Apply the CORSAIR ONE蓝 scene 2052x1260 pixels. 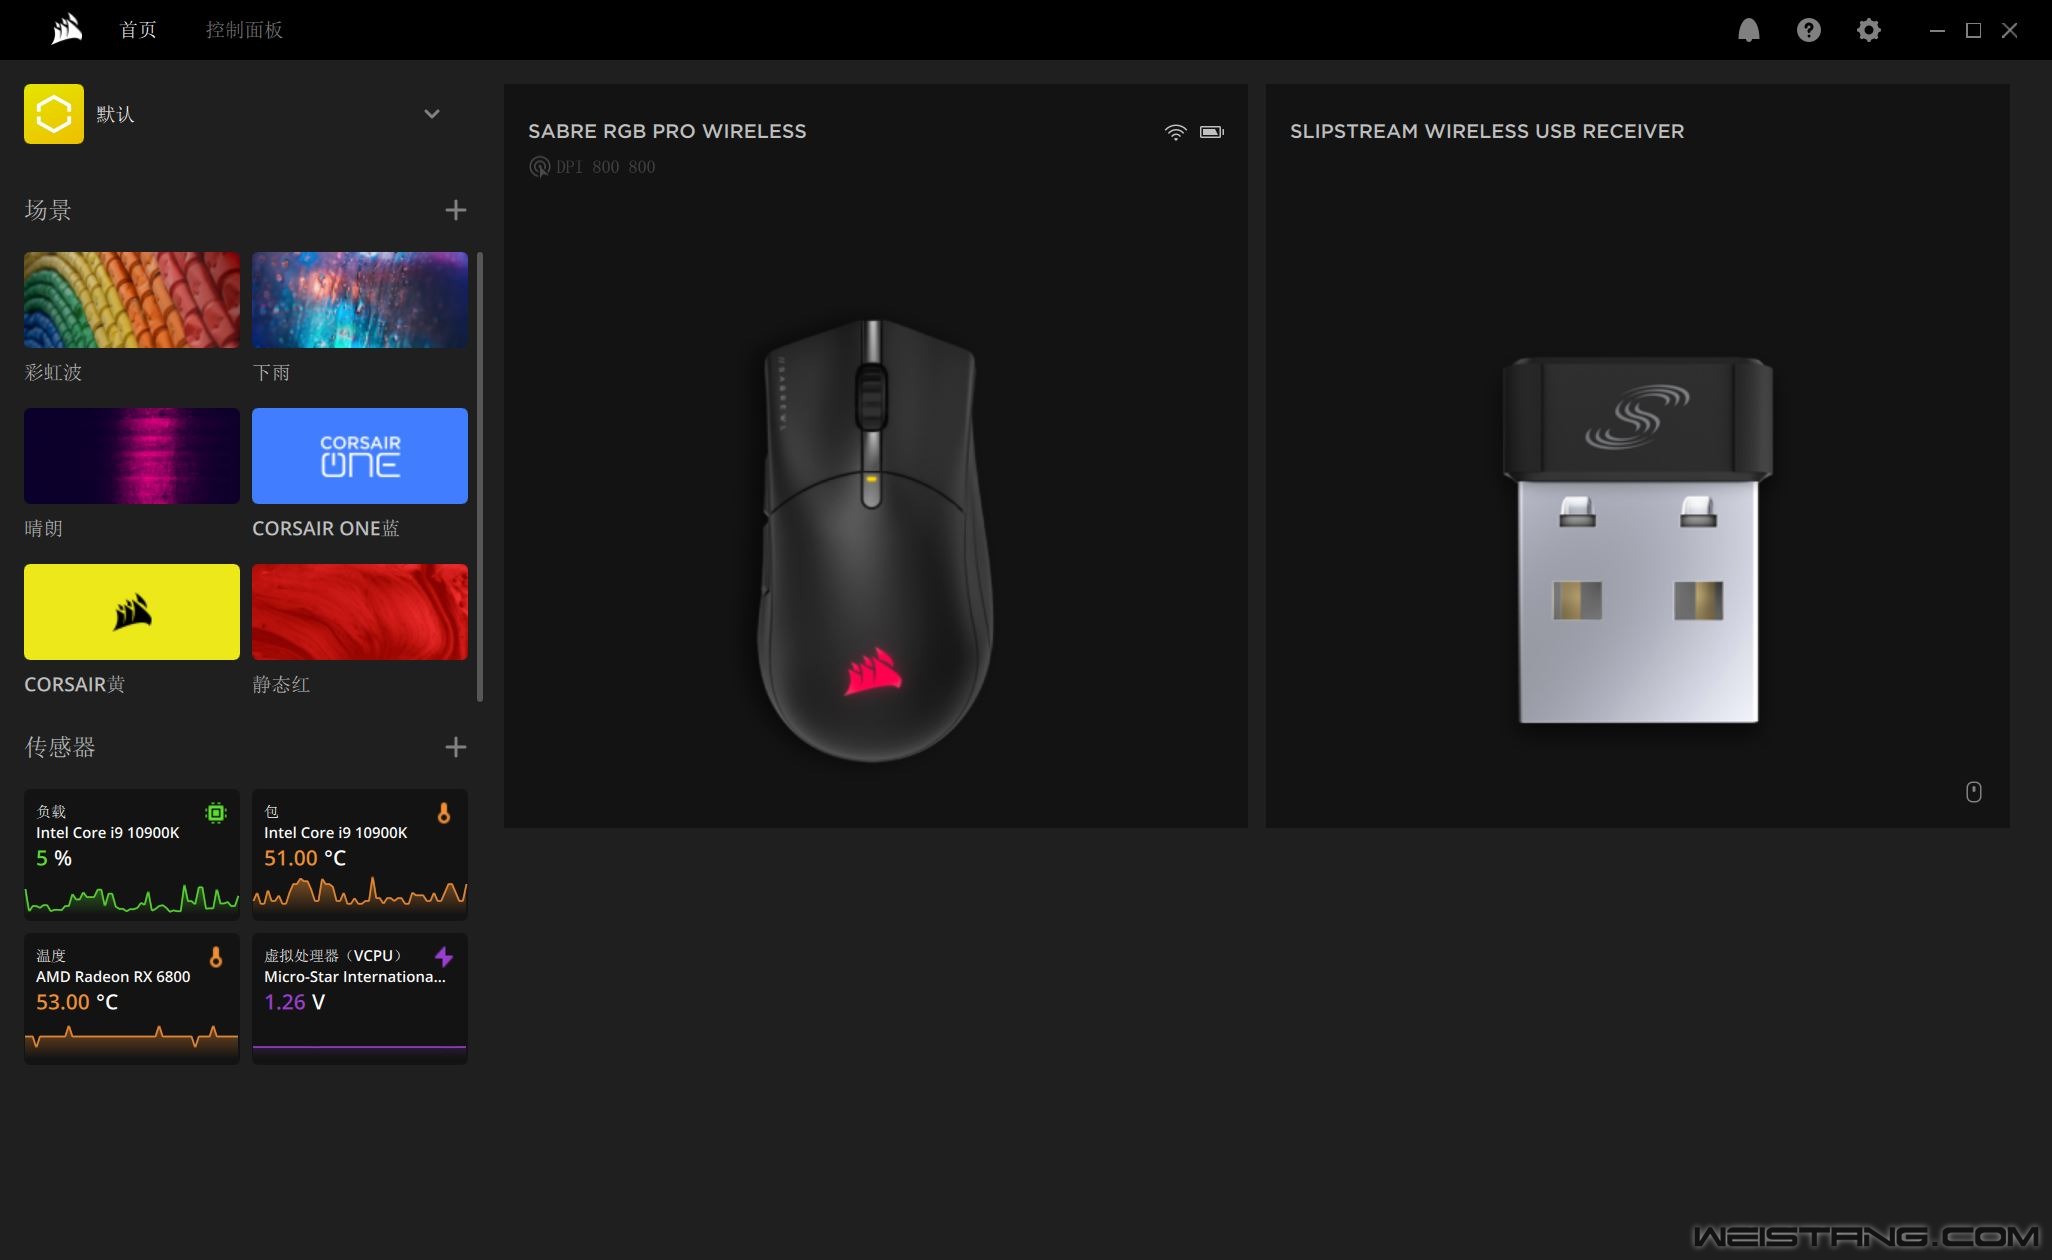coord(360,456)
